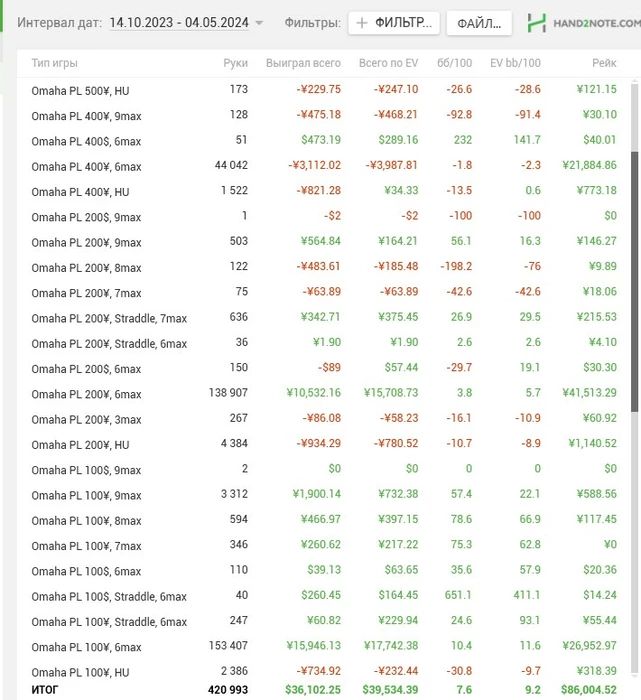This screenshot has width=641, height=700.
Task: Select row Omaha PL 200¥, 6max
Action: coord(324,394)
